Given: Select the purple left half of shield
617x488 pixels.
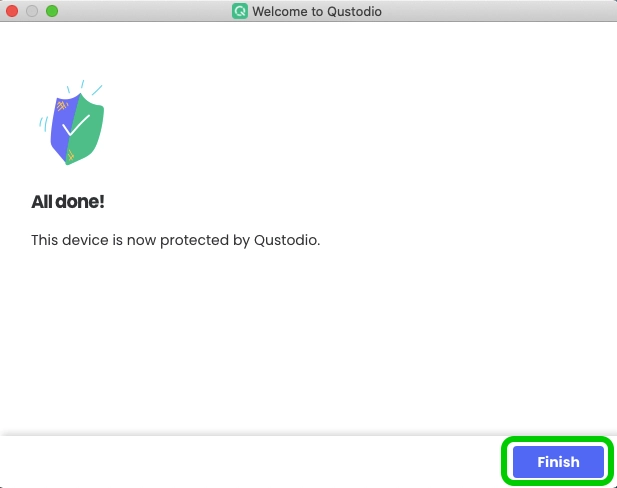Looking at the screenshot, I should tap(63, 128).
